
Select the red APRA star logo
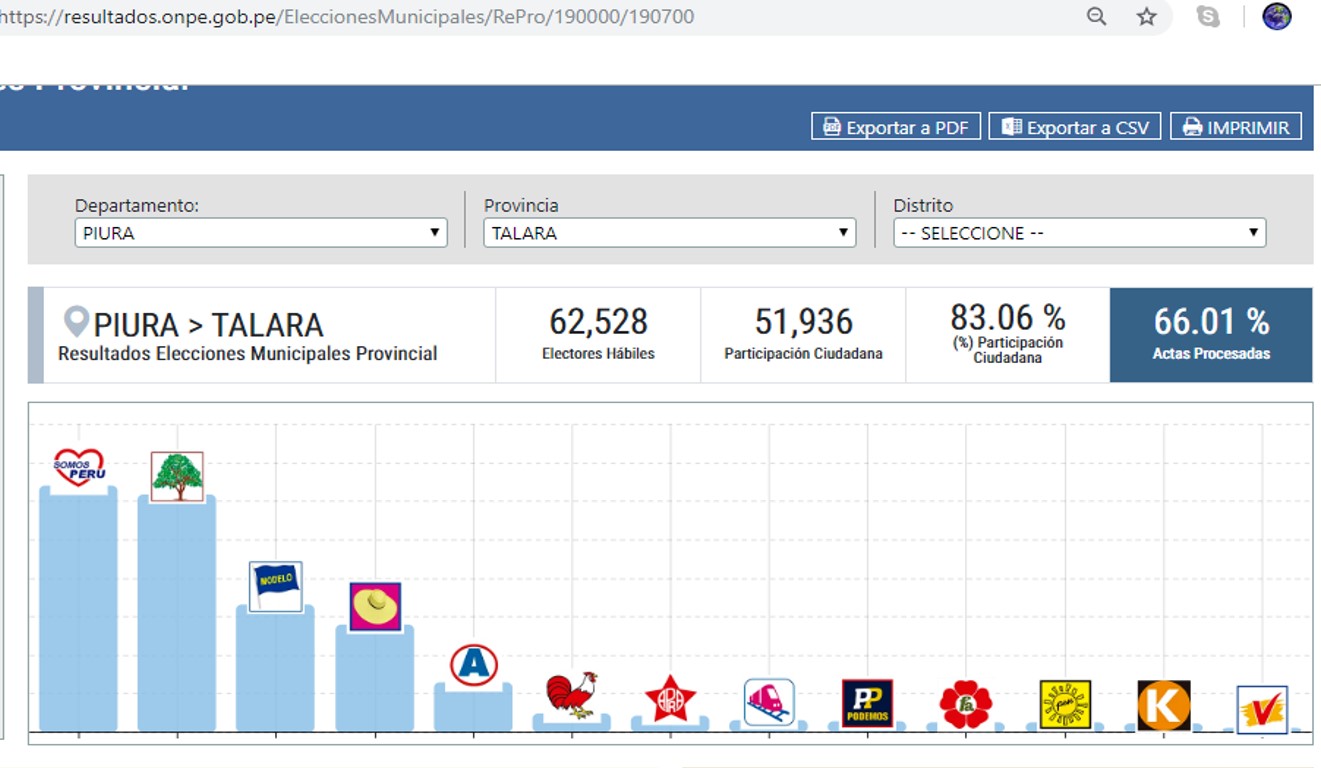click(670, 699)
